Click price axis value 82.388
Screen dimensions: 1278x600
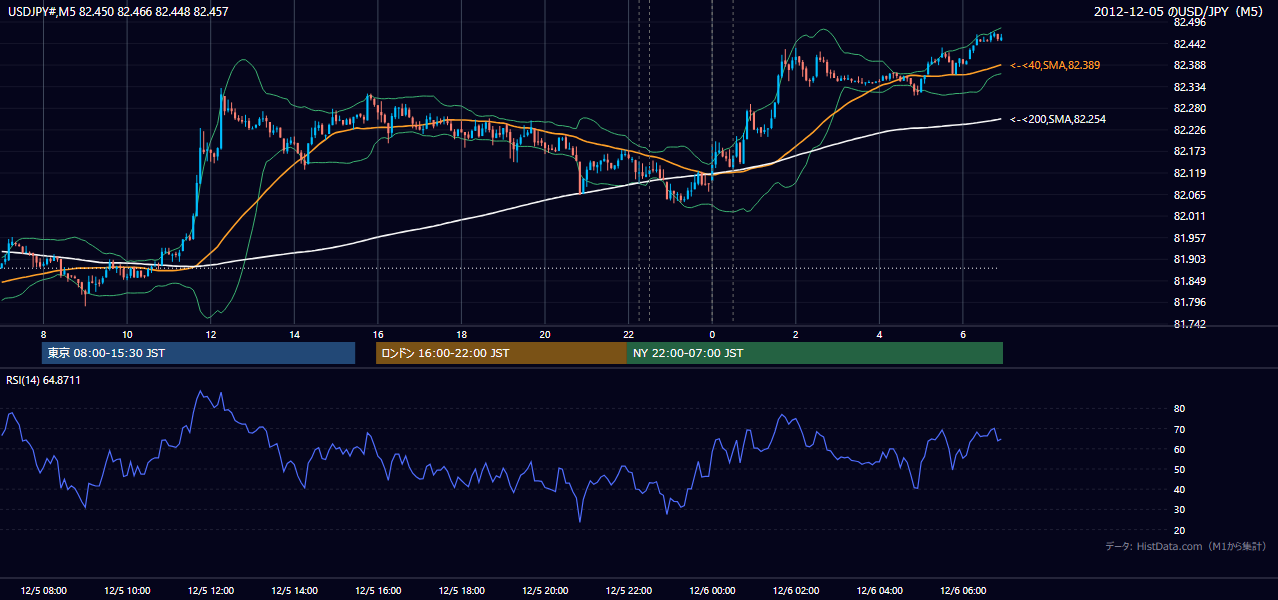tap(1190, 65)
